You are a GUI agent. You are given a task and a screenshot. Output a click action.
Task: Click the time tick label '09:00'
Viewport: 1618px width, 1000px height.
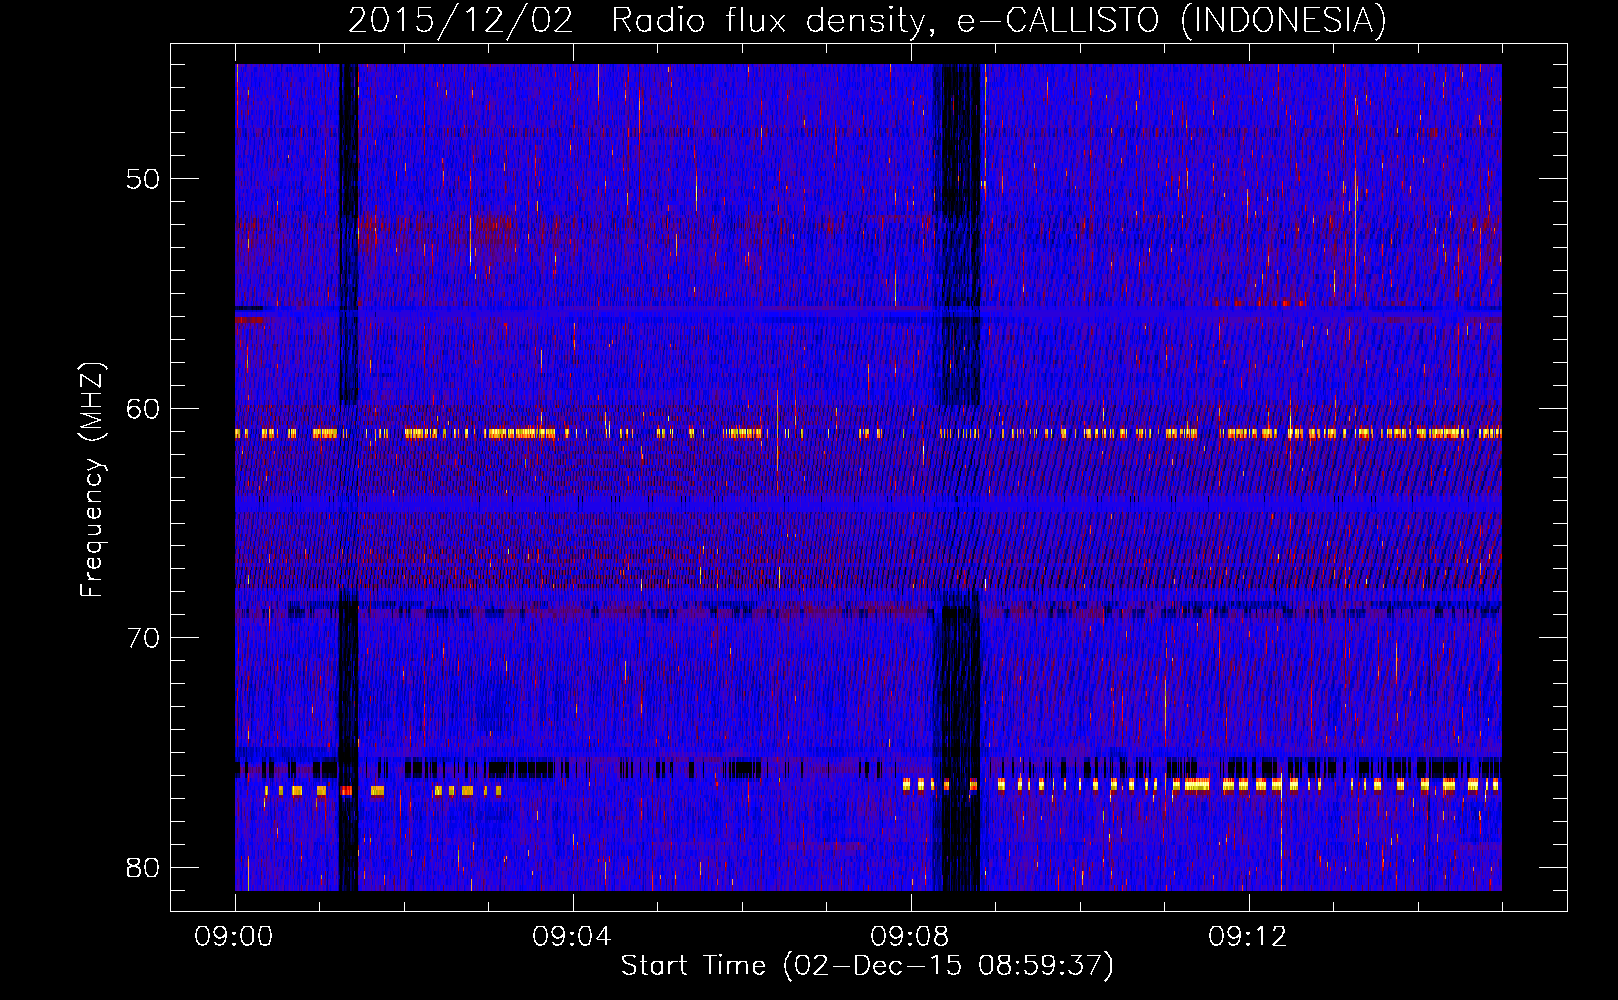234,937
